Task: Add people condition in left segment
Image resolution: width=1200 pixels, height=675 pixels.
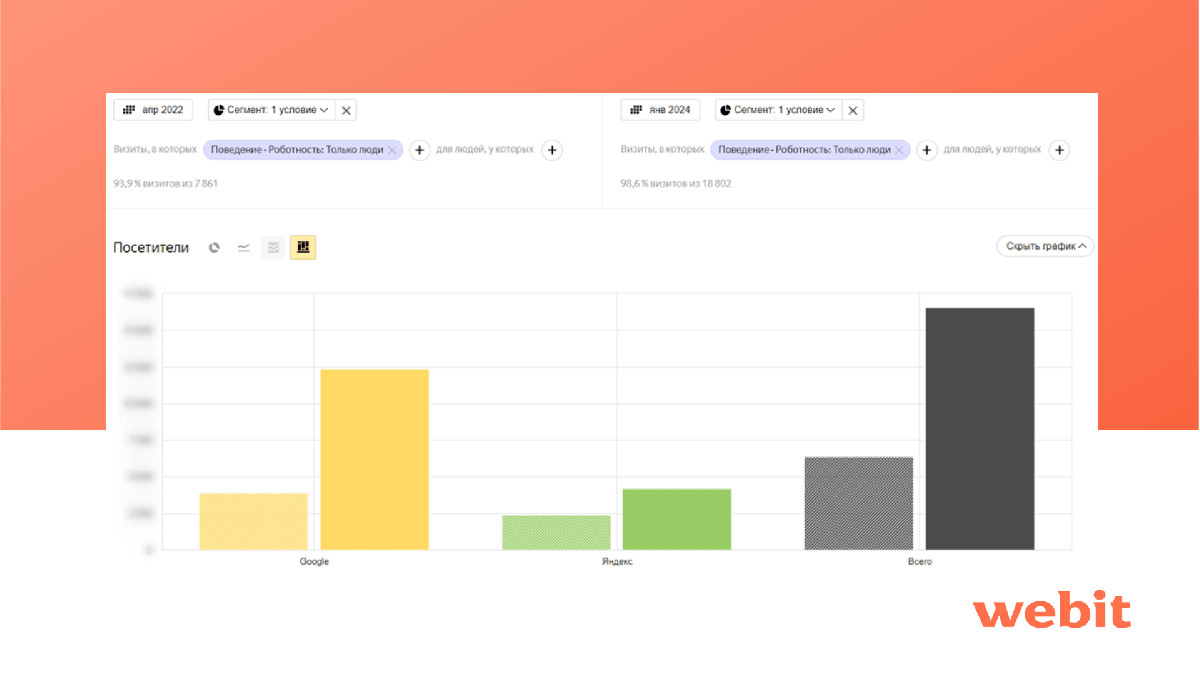Action: (x=552, y=150)
